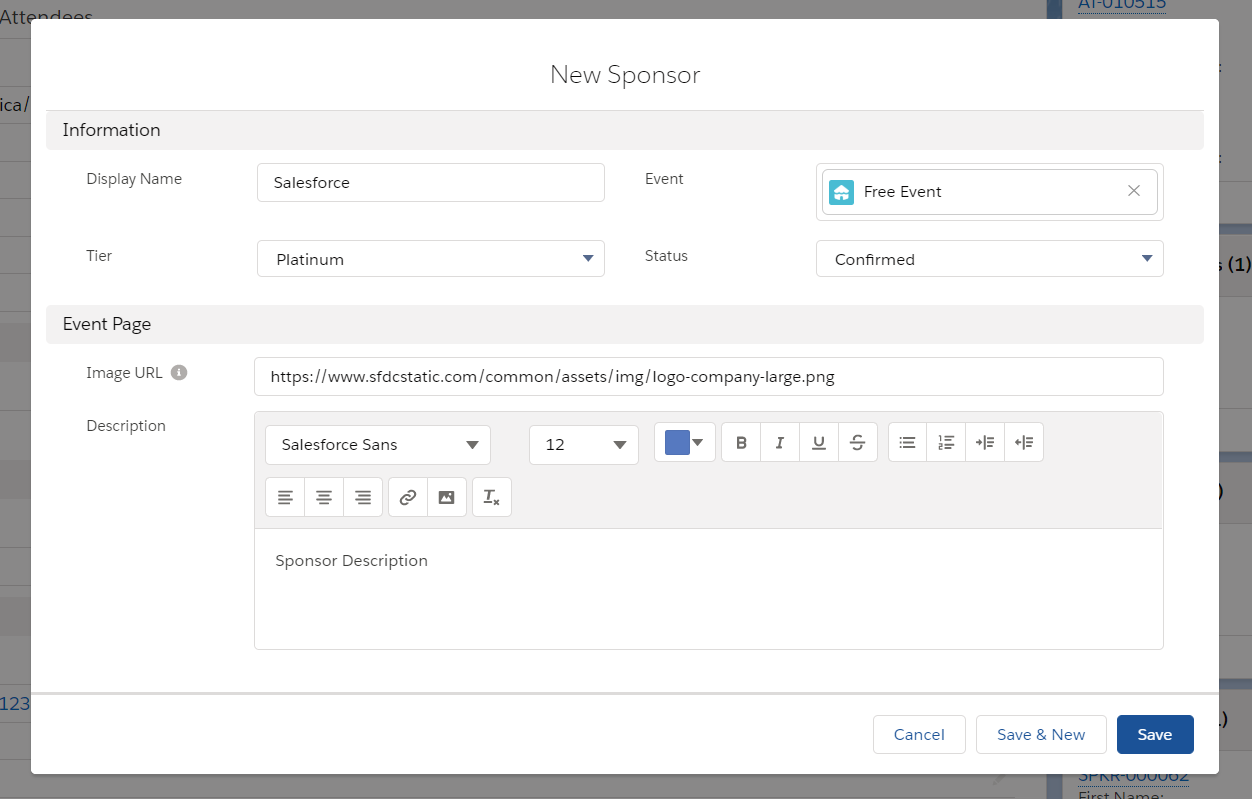1252x799 pixels.
Task: Open the Tier Platinum dropdown
Action: tap(431, 259)
